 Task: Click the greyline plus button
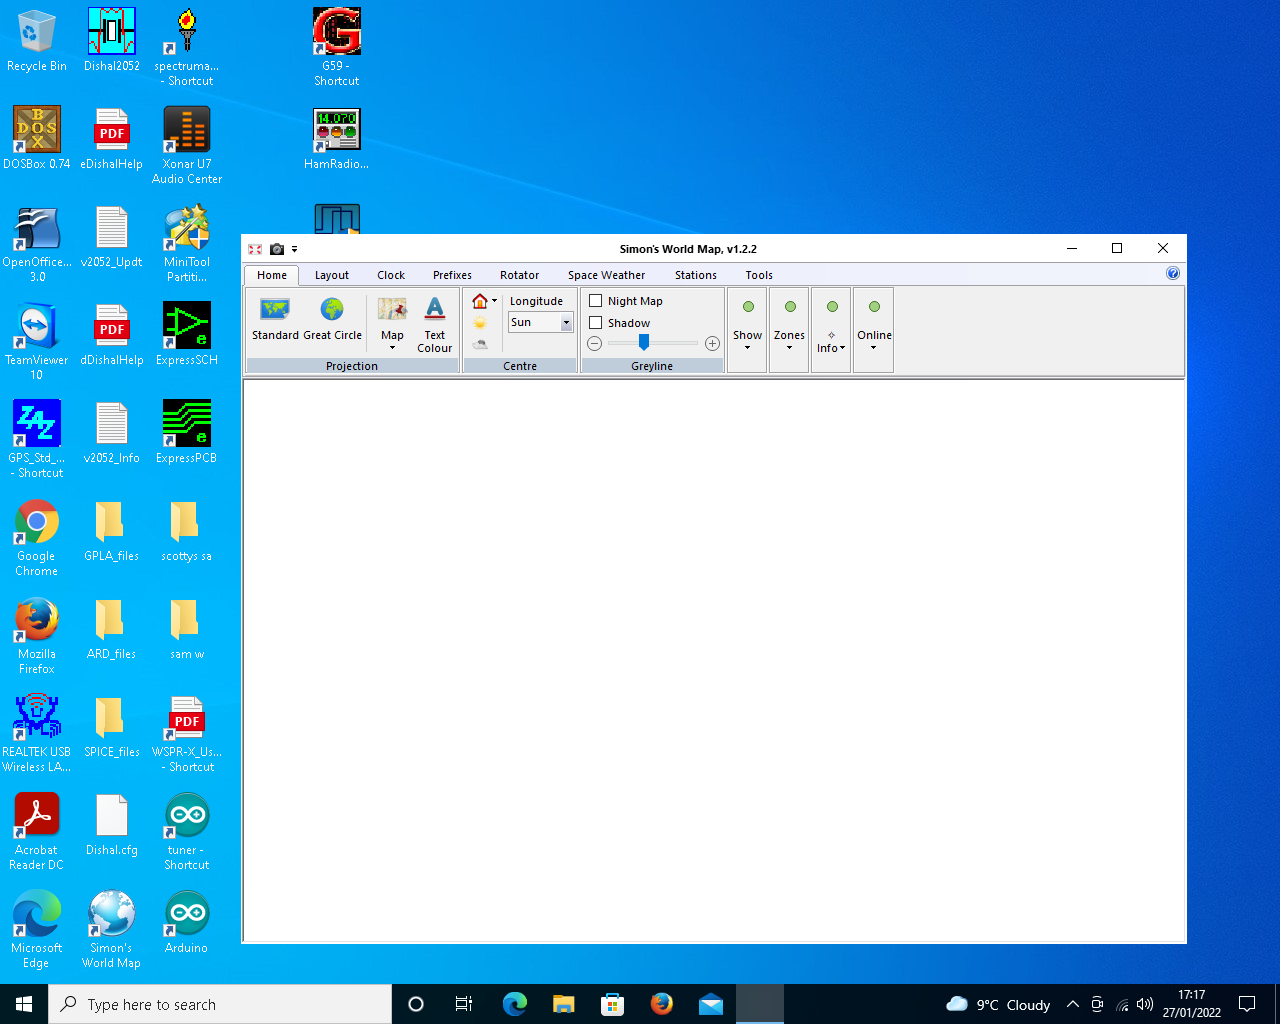712,344
